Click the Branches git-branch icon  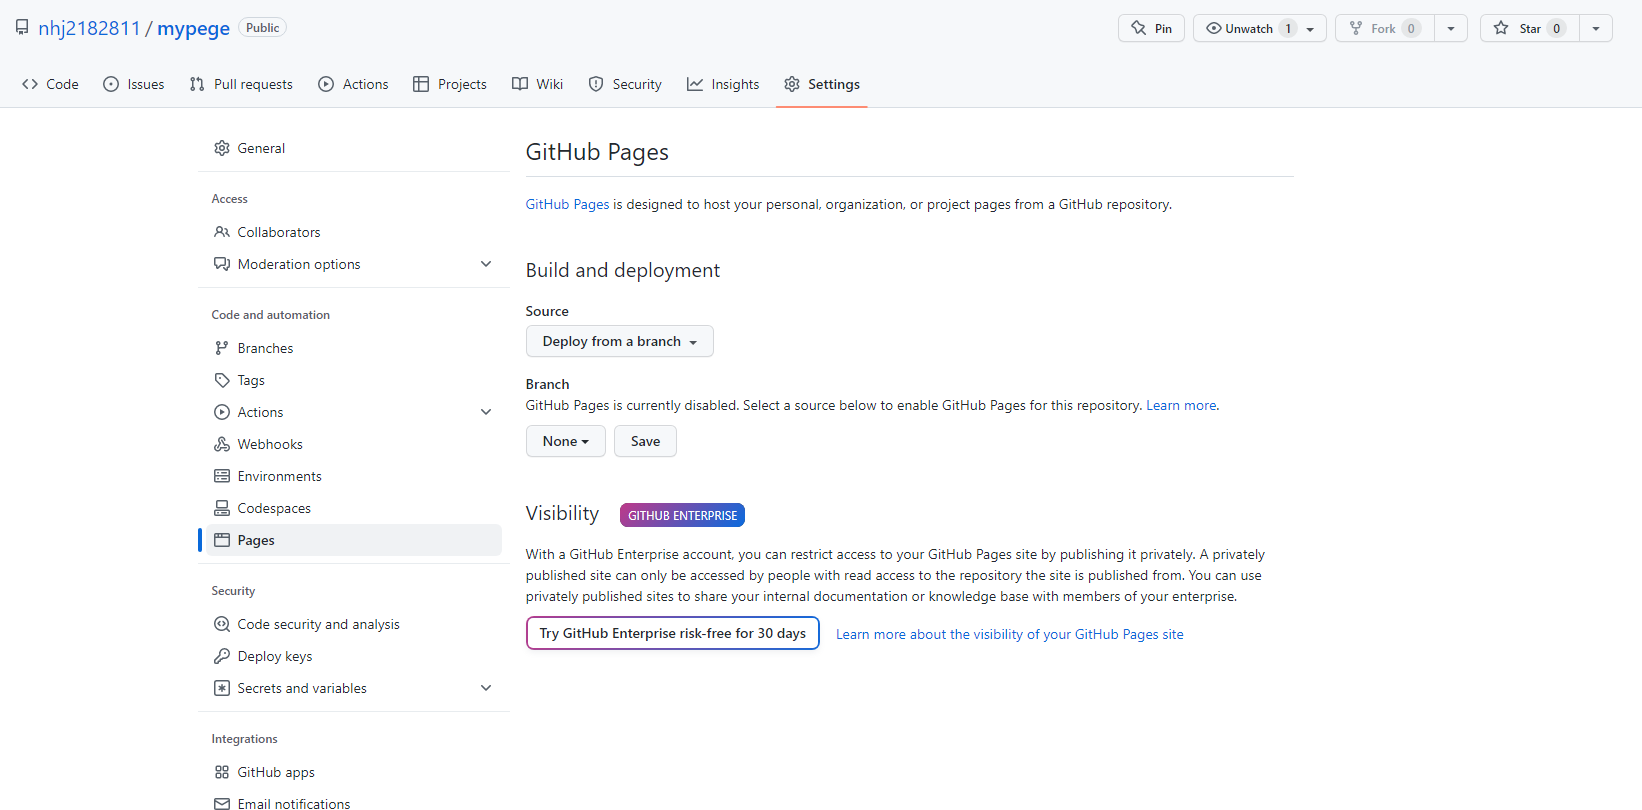[x=222, y=348]
